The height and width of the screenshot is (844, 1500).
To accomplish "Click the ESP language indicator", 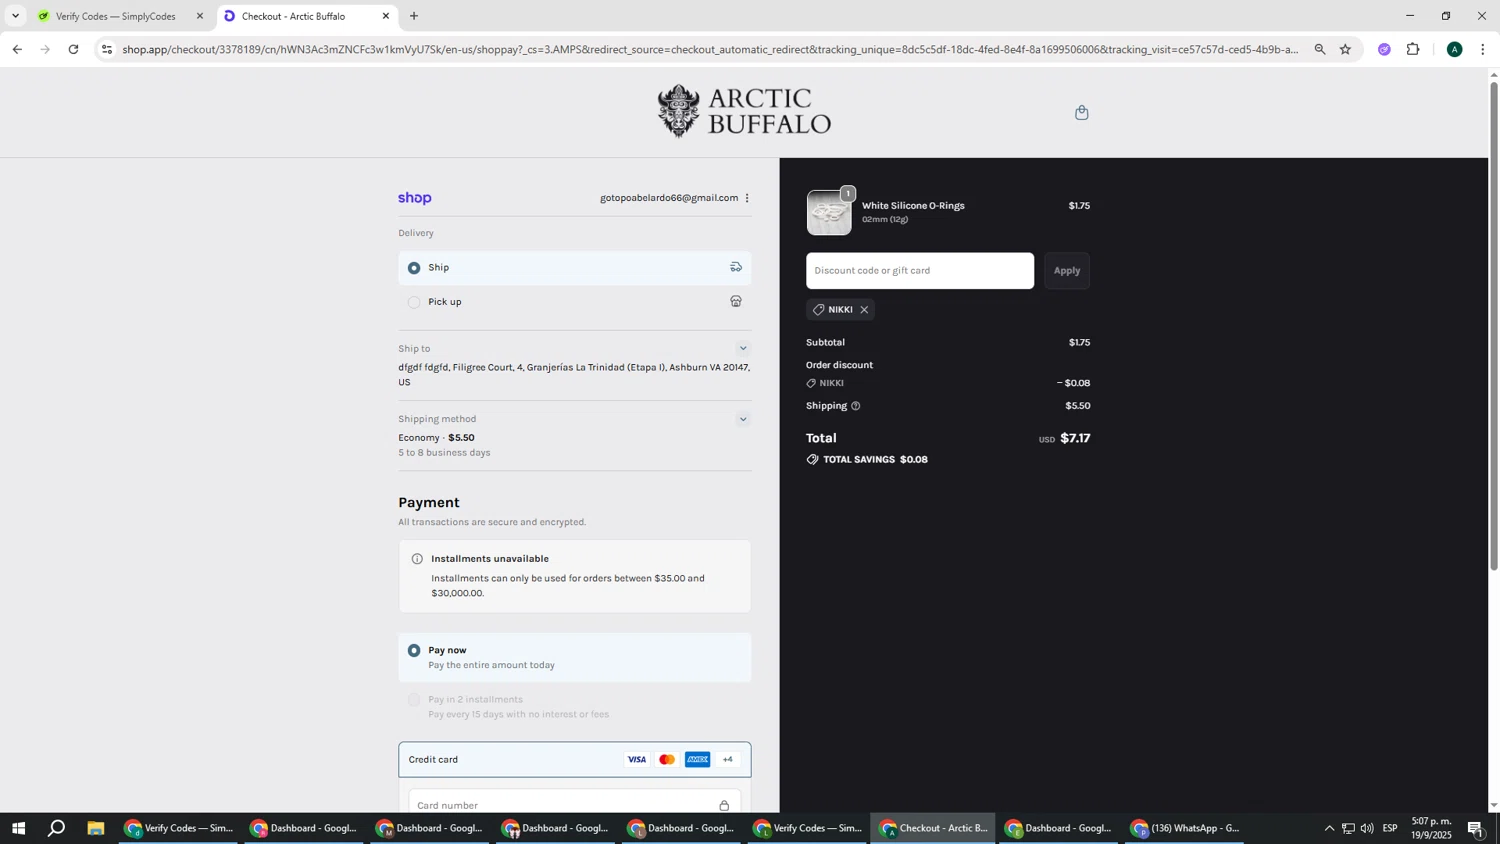I will (1390, 828).
